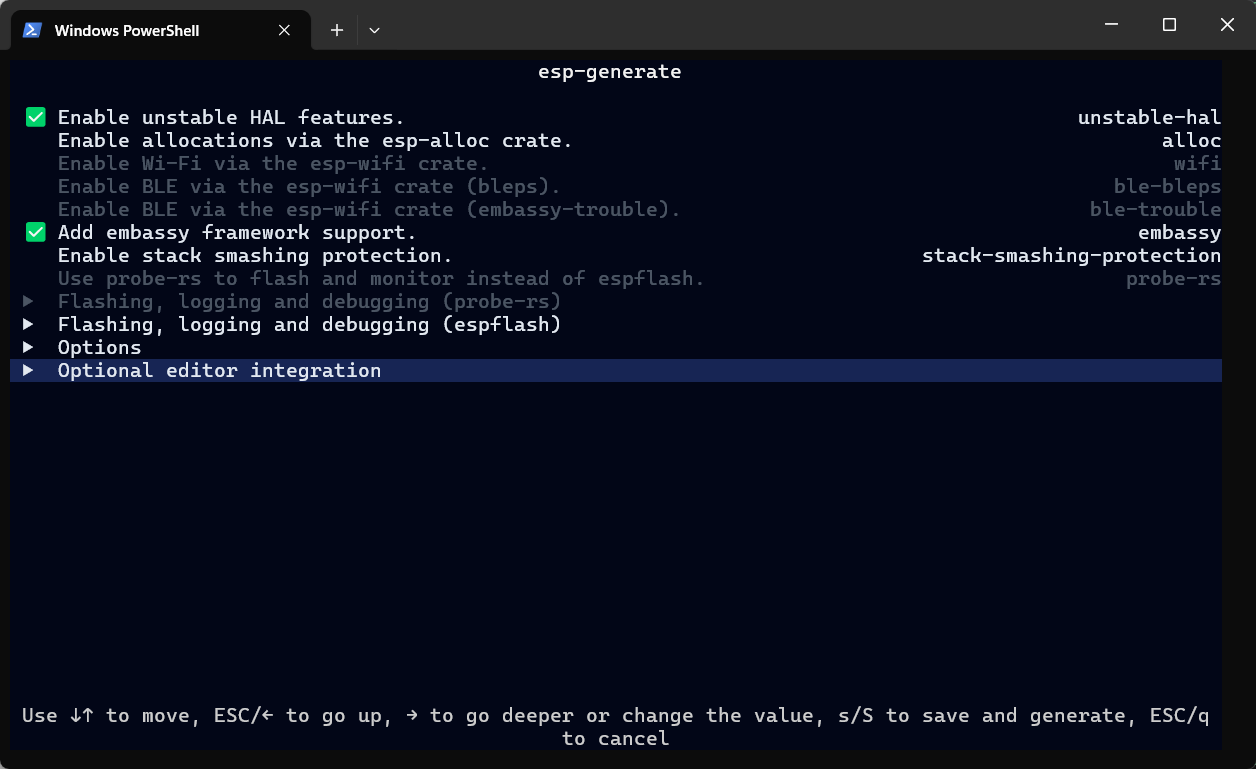This screenshot has height=769, width=1256.
Task: Minimize the terminal window
Action: point(1110,25)
